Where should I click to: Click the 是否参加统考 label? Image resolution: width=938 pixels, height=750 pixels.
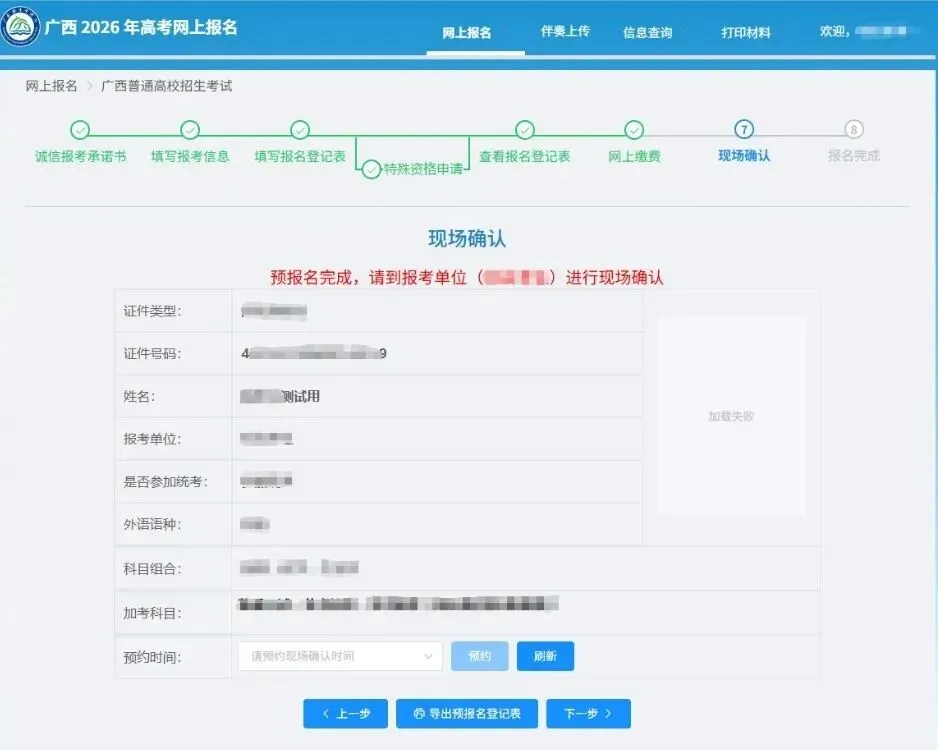click(165, 481)
